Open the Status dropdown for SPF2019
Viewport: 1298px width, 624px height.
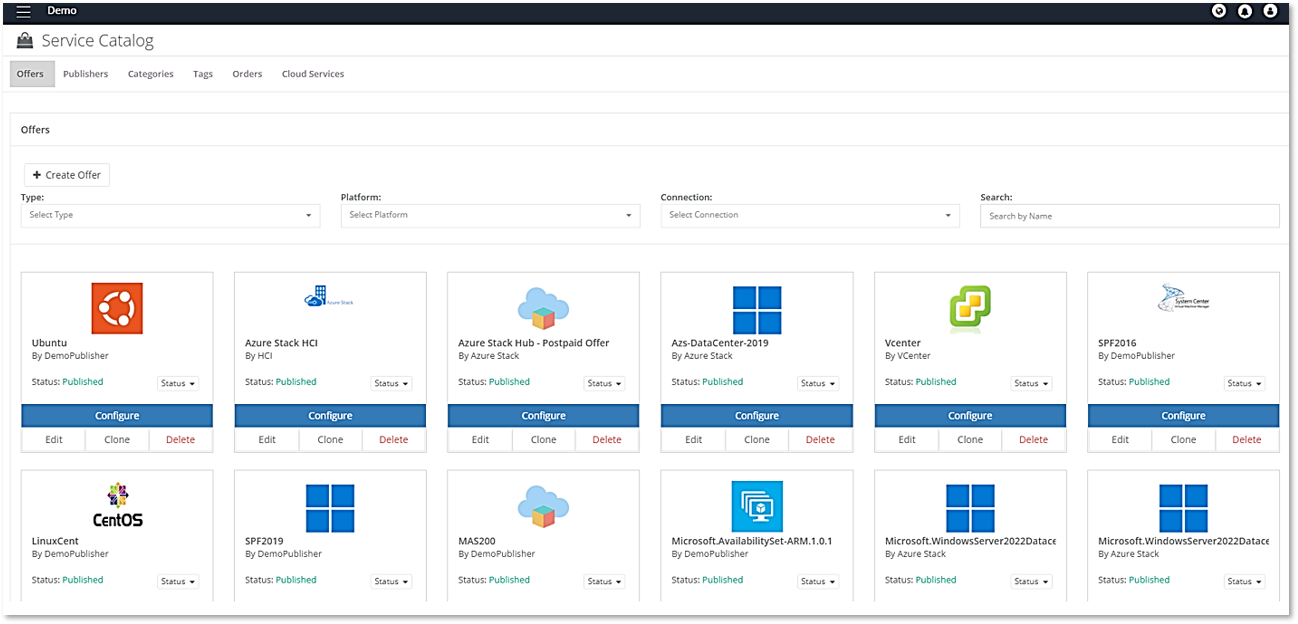[x=391, y=582]
